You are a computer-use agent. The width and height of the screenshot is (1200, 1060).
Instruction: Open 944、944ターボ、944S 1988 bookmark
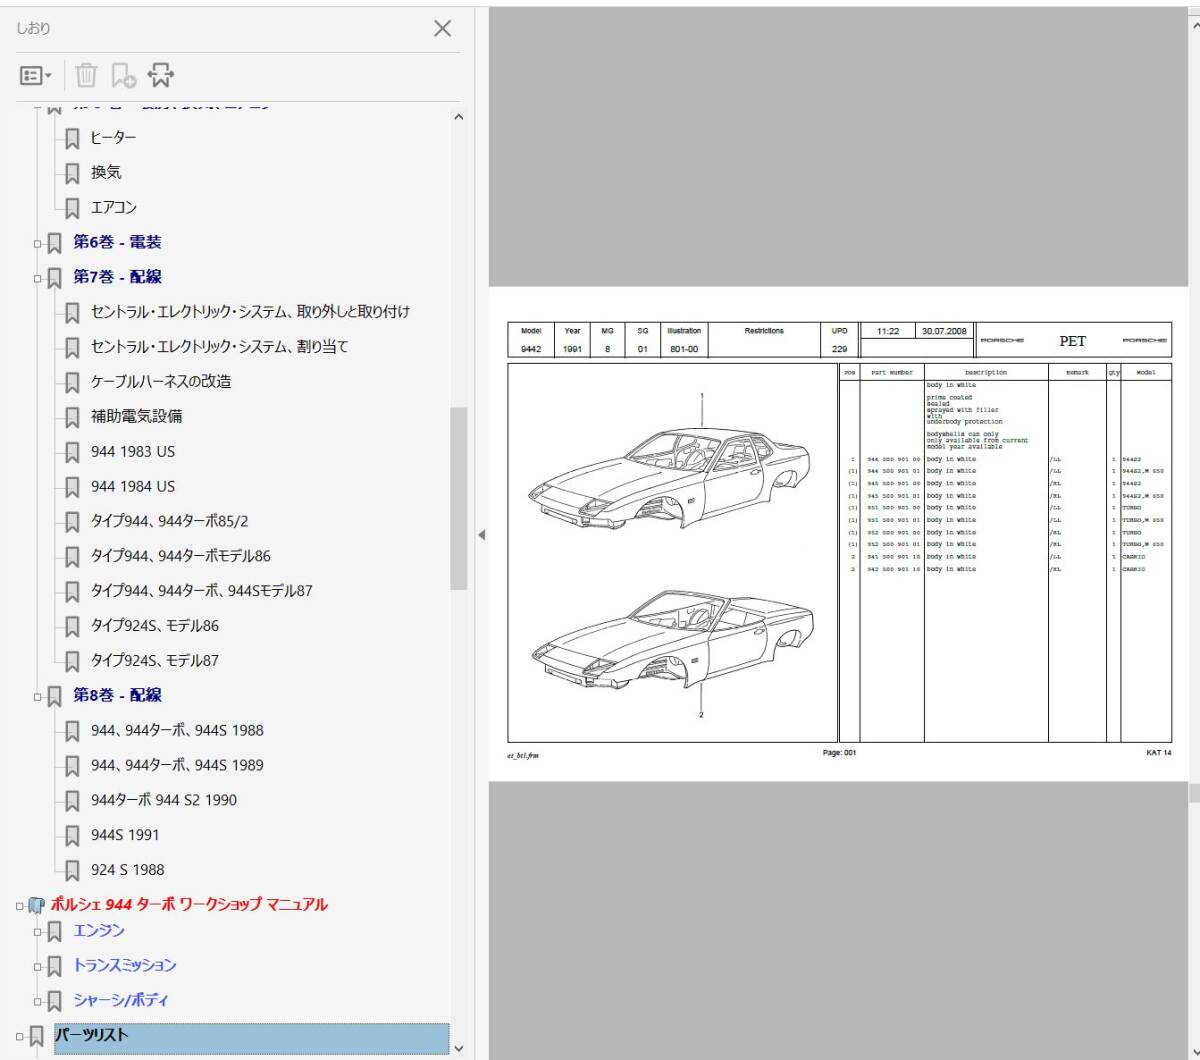point(177,730)
